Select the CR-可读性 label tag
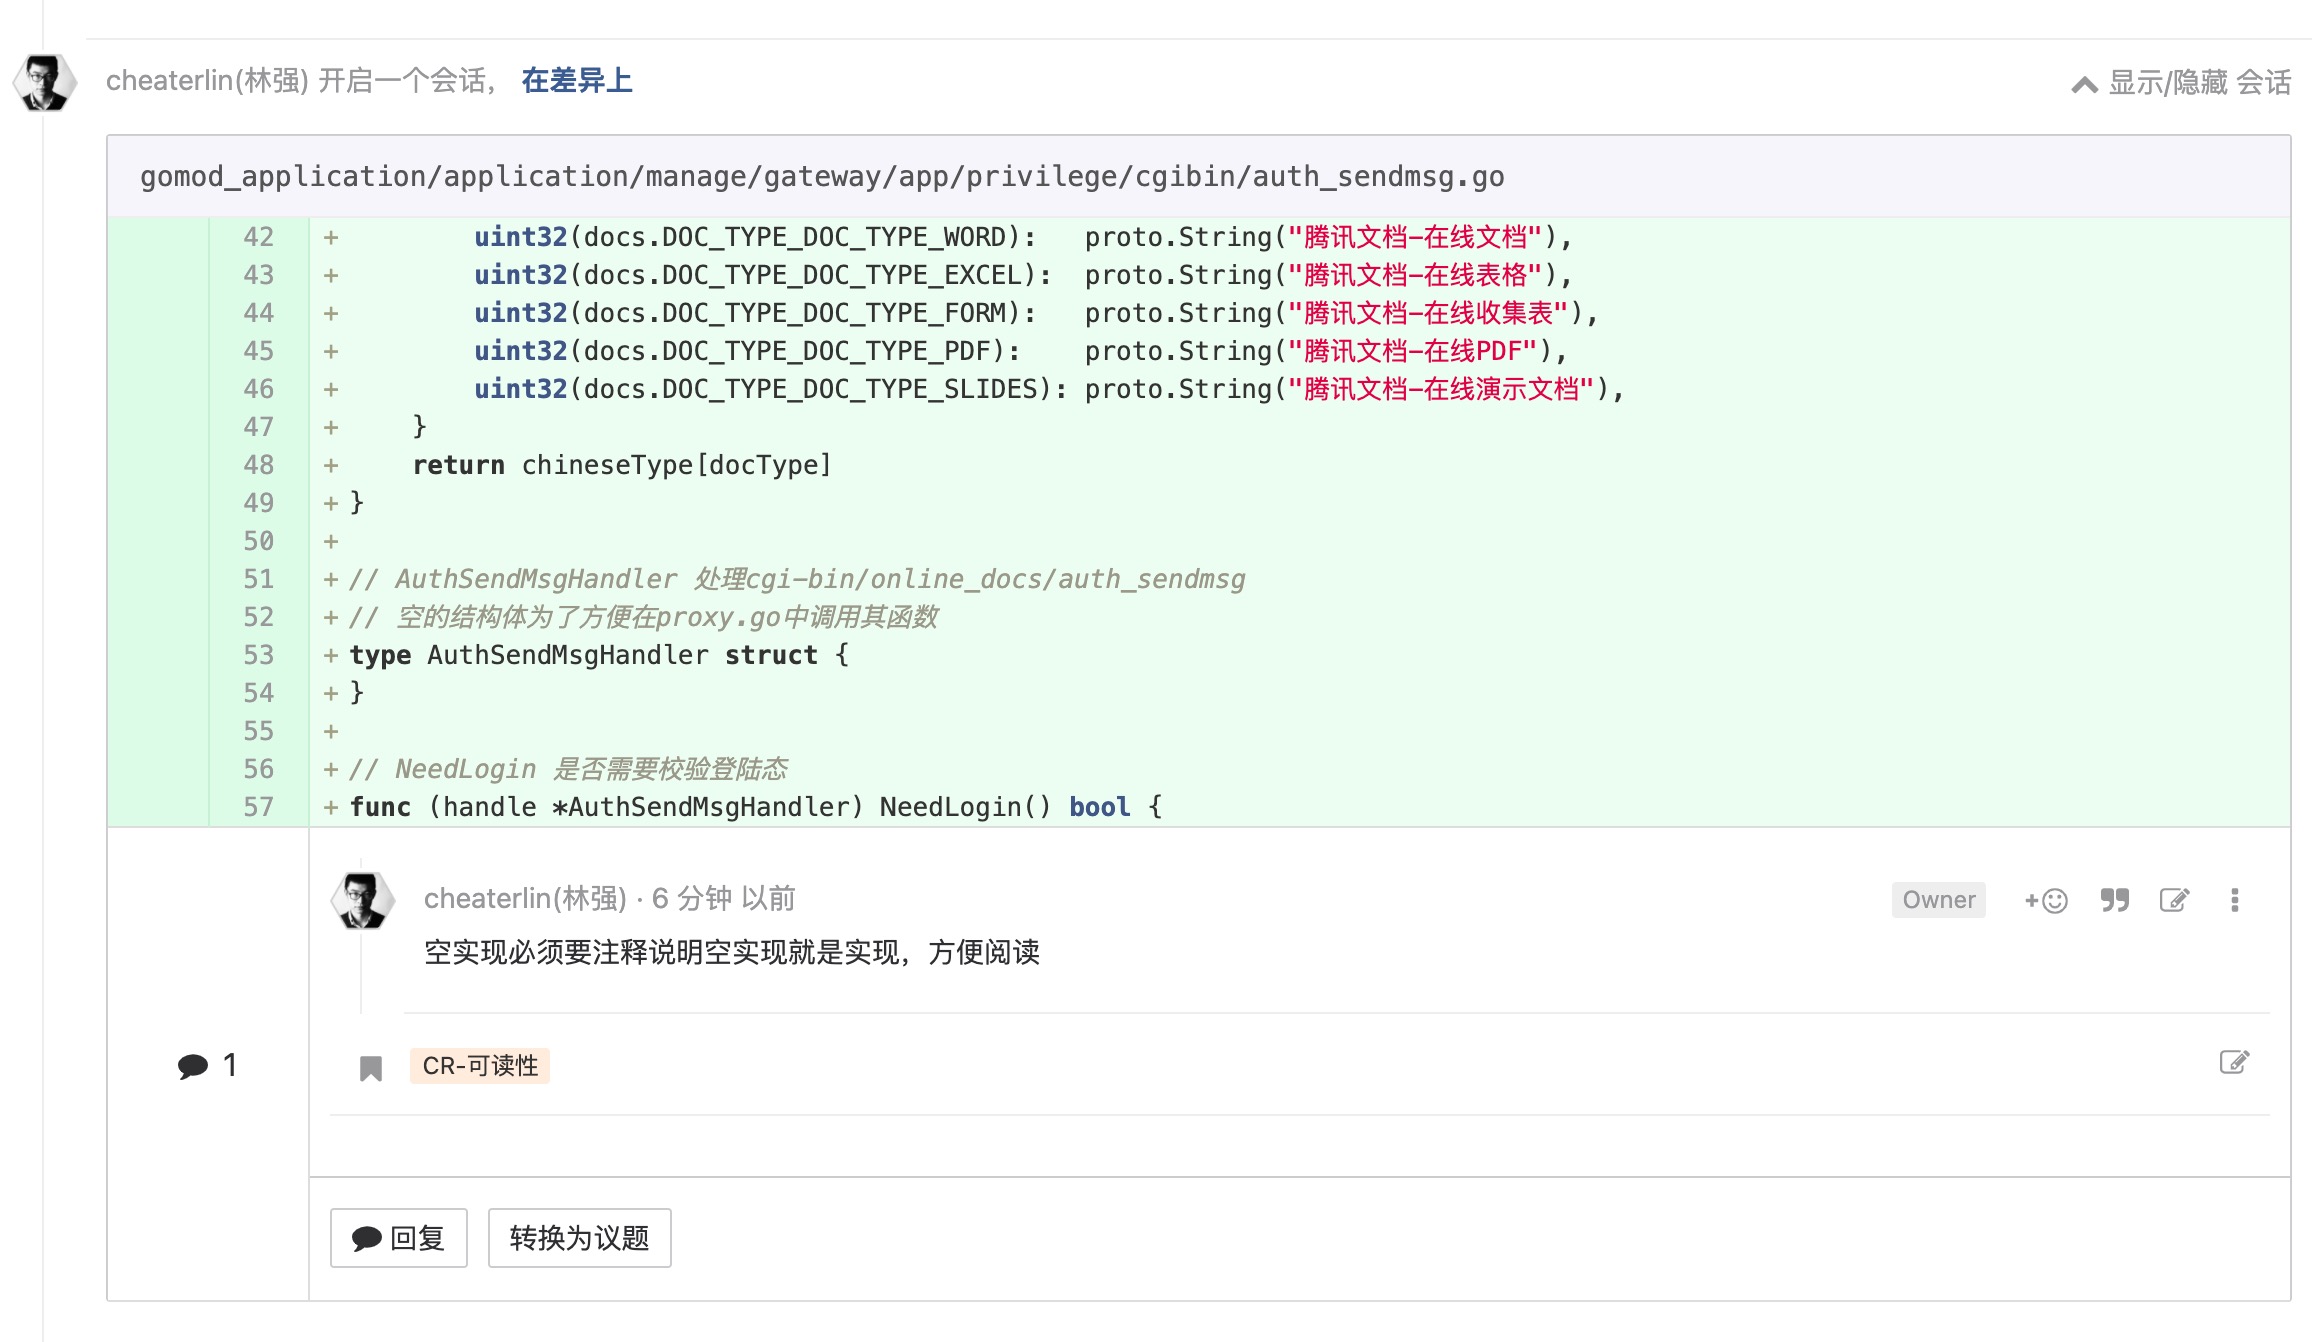 (x=480, y=1066)
